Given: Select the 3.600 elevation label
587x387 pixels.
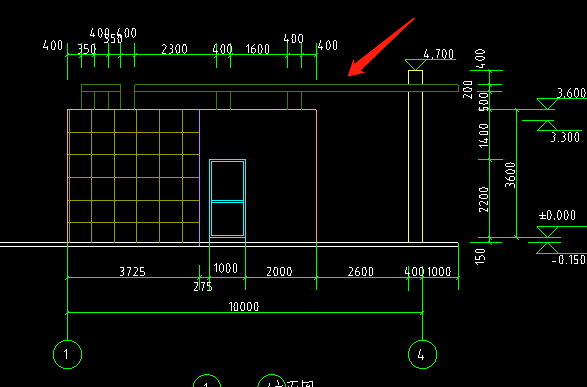Looking at the screenshot, I should click(571, 93).
